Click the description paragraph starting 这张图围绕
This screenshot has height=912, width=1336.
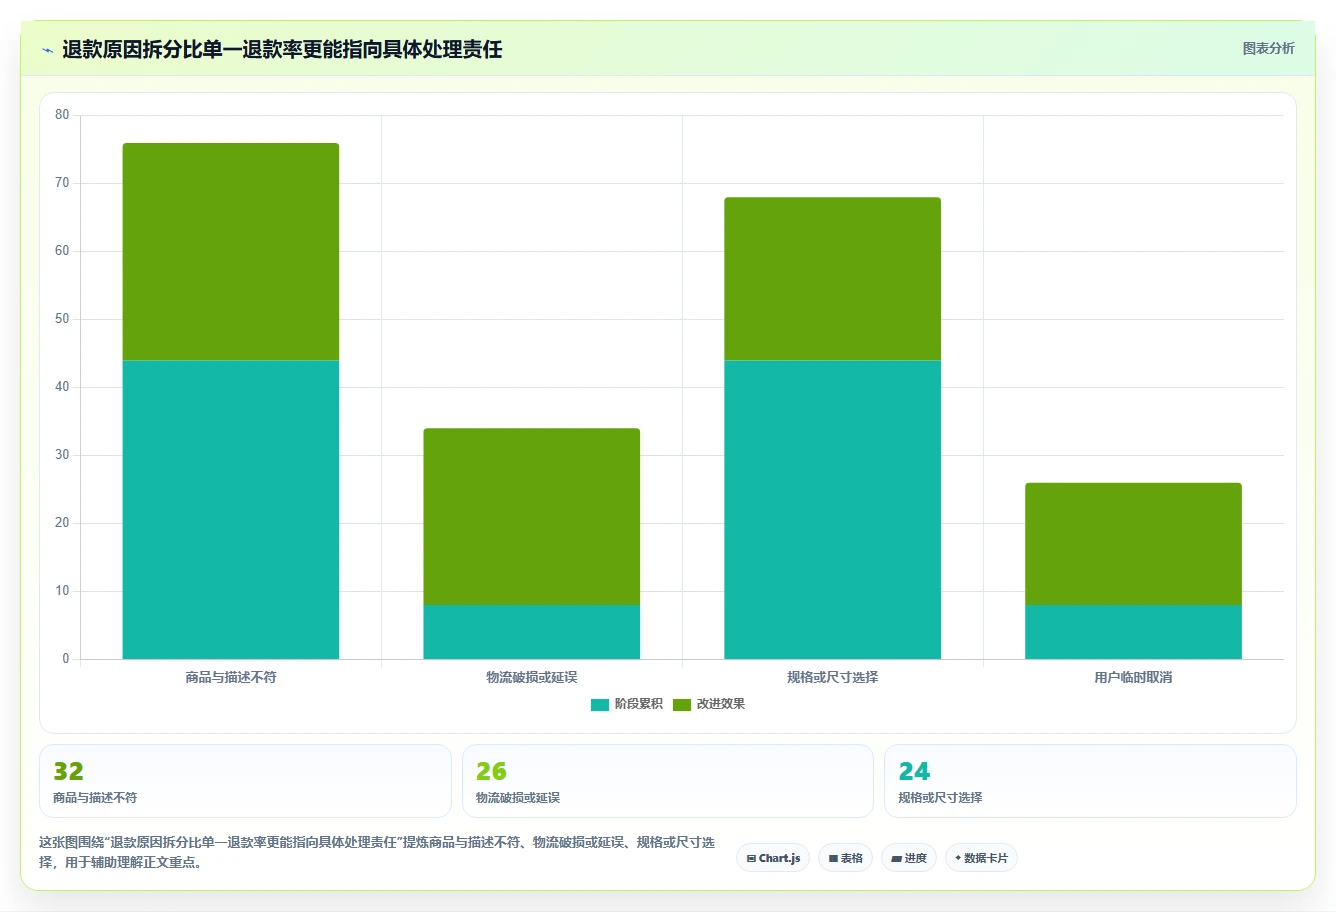click(x=377, y=852)
